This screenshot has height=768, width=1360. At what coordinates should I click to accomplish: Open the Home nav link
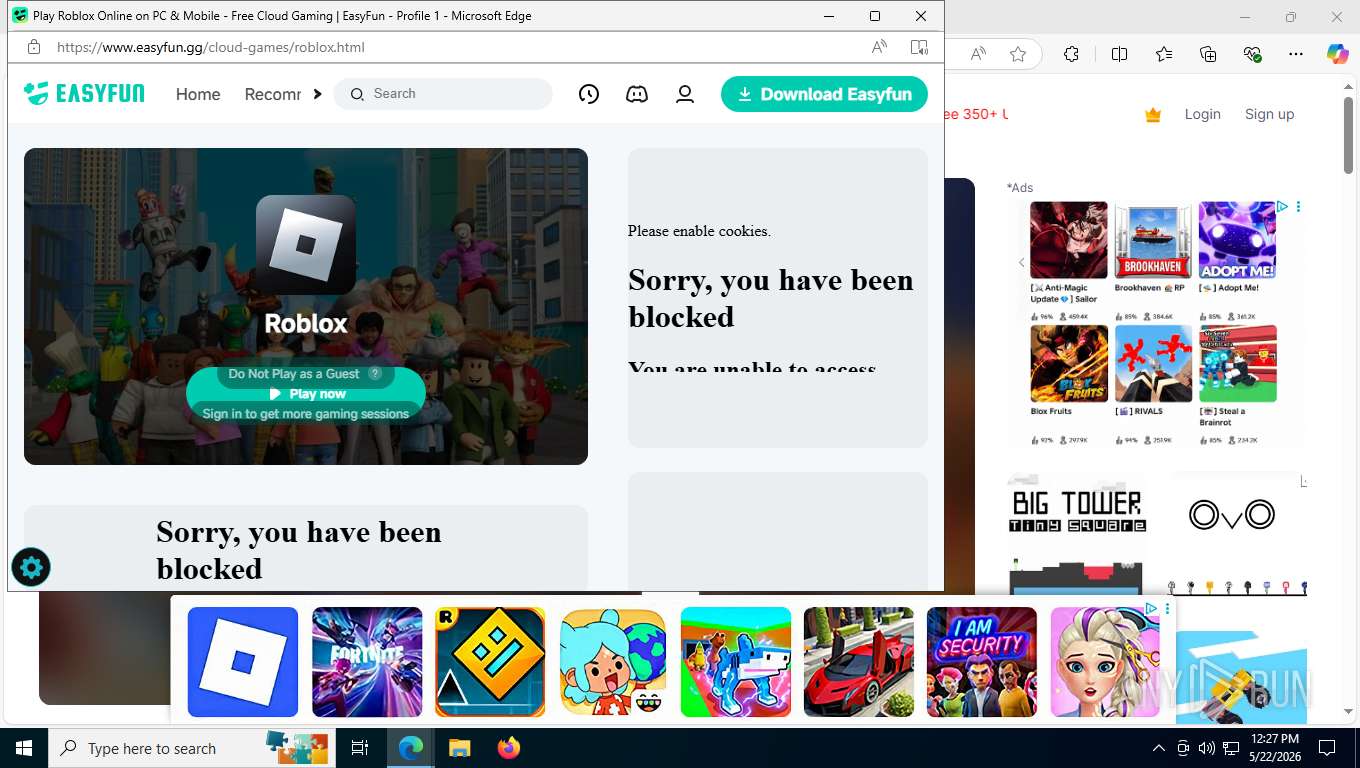198,94
